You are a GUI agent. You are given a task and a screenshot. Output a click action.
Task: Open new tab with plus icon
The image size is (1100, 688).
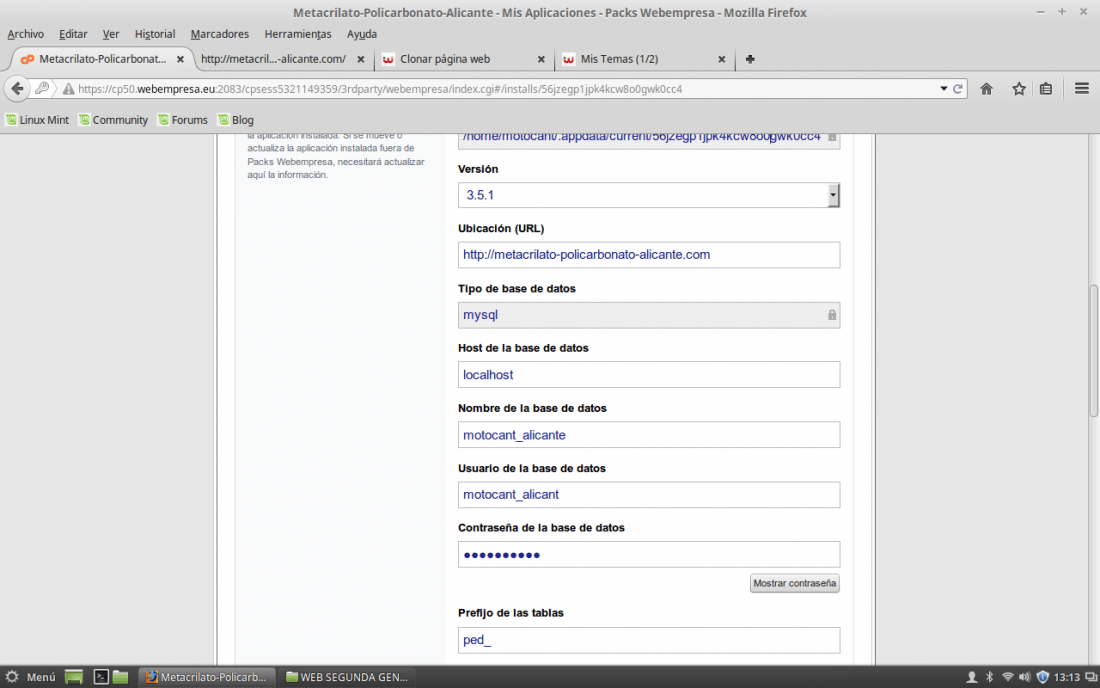coord(750,60)
